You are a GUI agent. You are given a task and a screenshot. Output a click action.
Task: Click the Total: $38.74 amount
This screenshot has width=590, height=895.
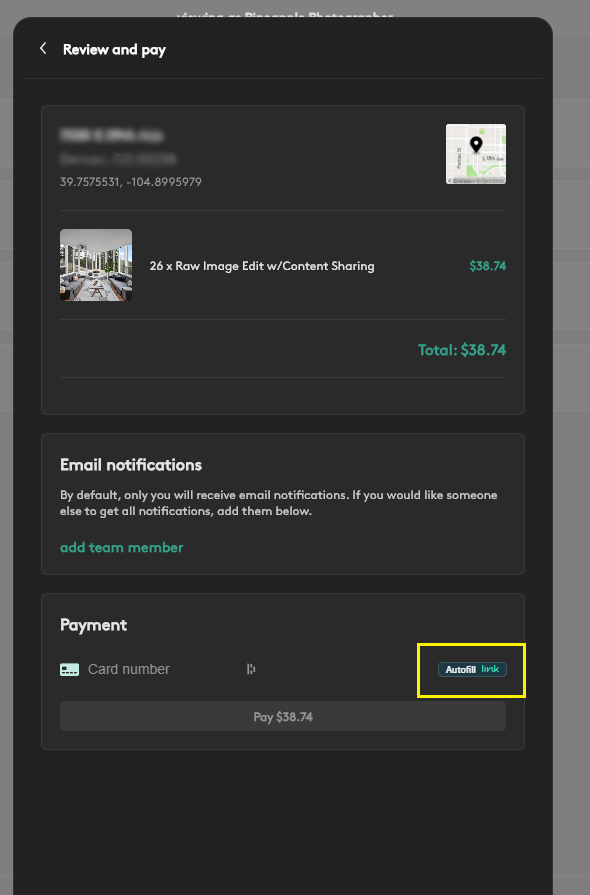tap(462, 350)
